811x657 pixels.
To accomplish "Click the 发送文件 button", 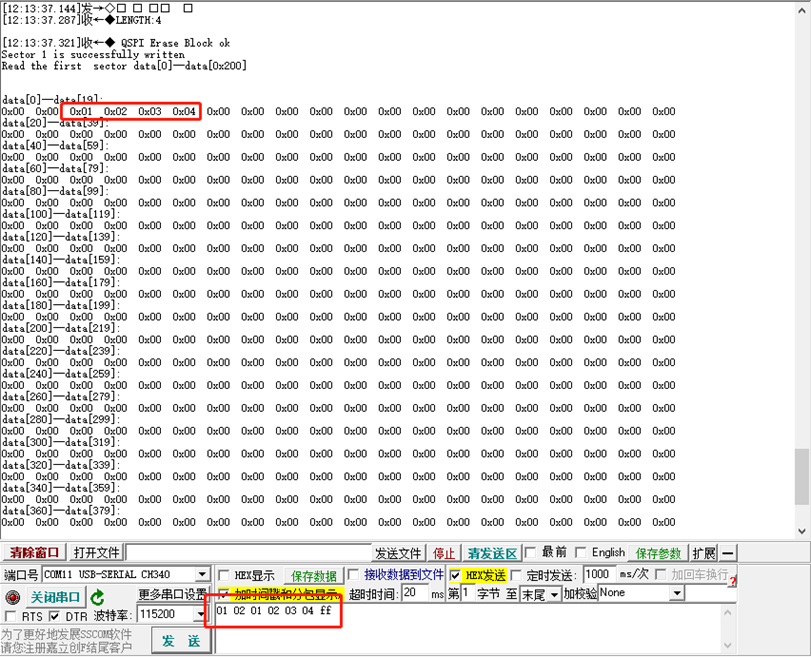I will [398, 553].
